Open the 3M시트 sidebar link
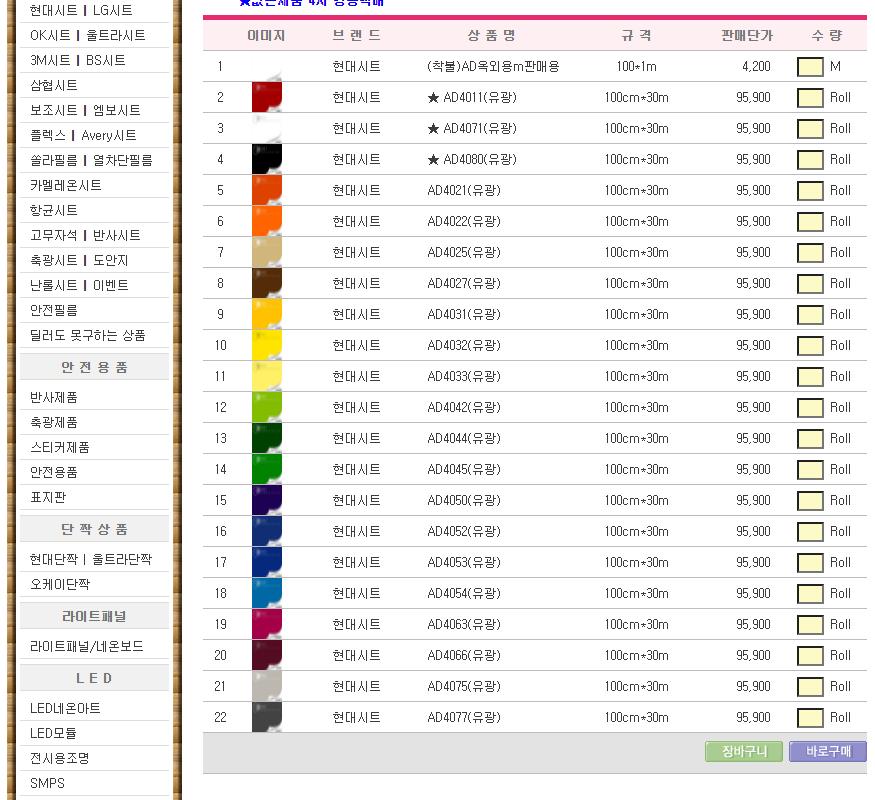 [50, 60]
